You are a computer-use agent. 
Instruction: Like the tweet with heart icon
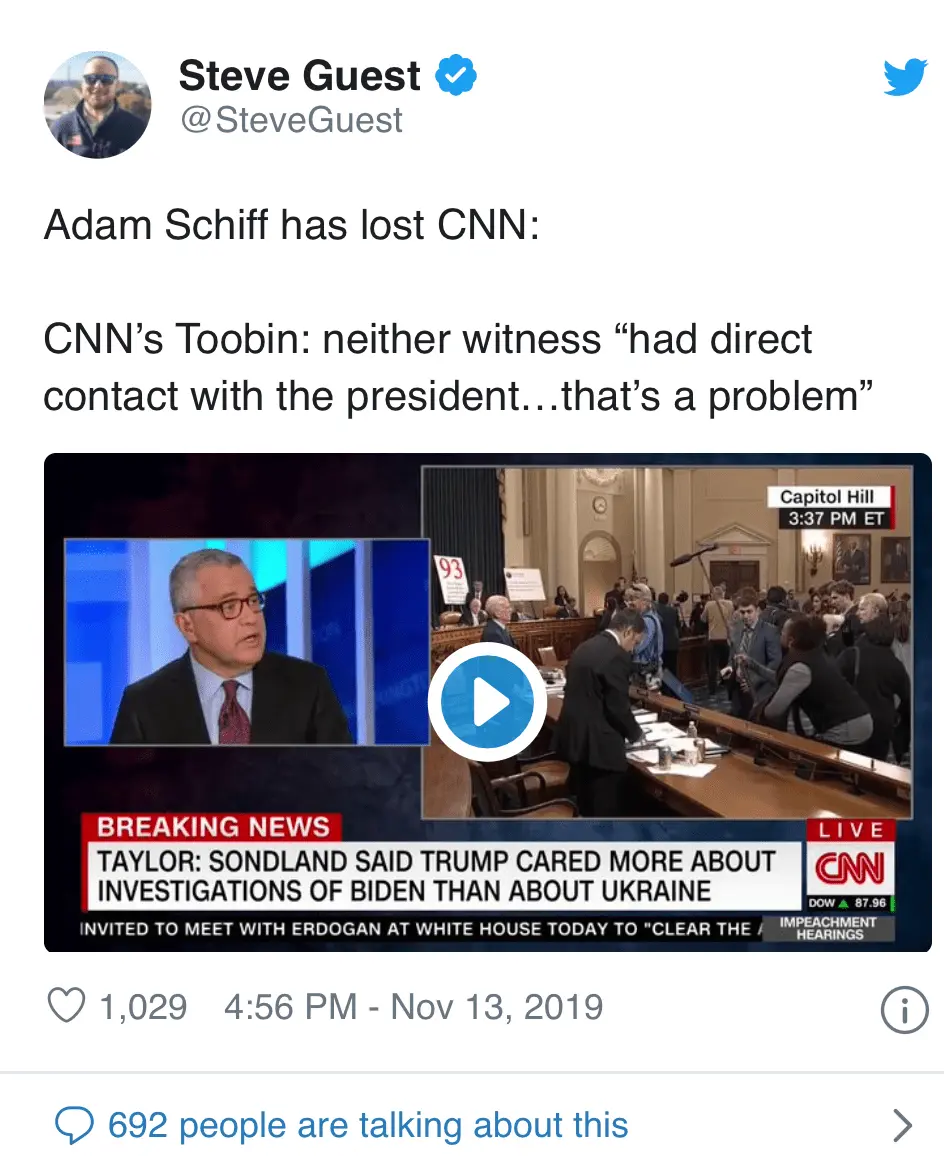click(67, 1005)
